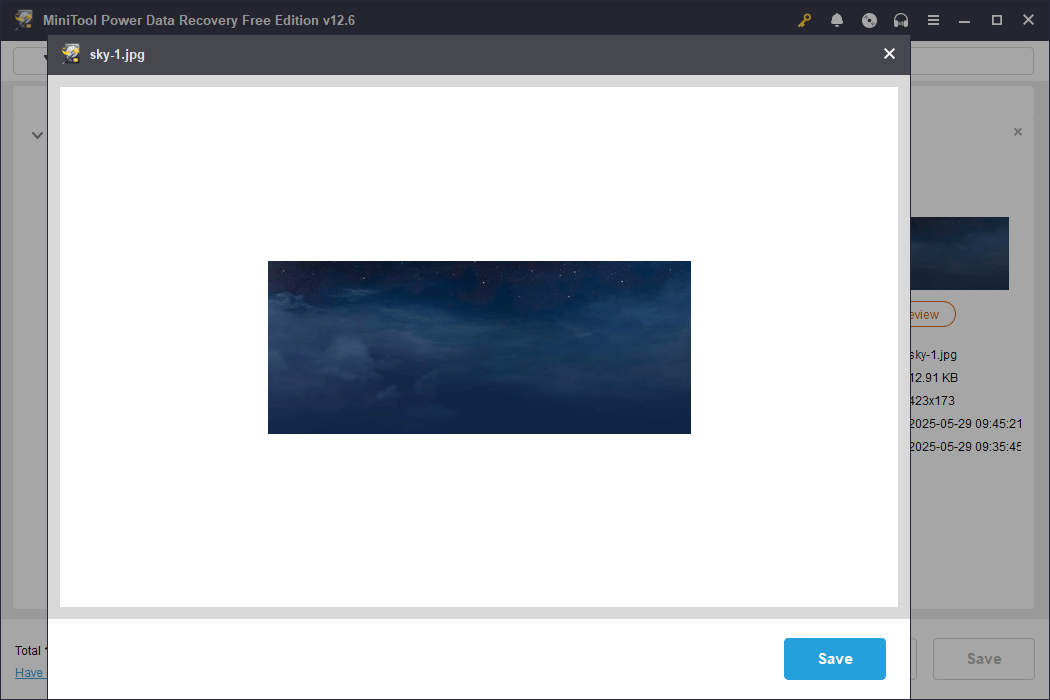Click the key register icon in title bar
The width and height of the screenshot is (1050, 700).
[804, 20]
